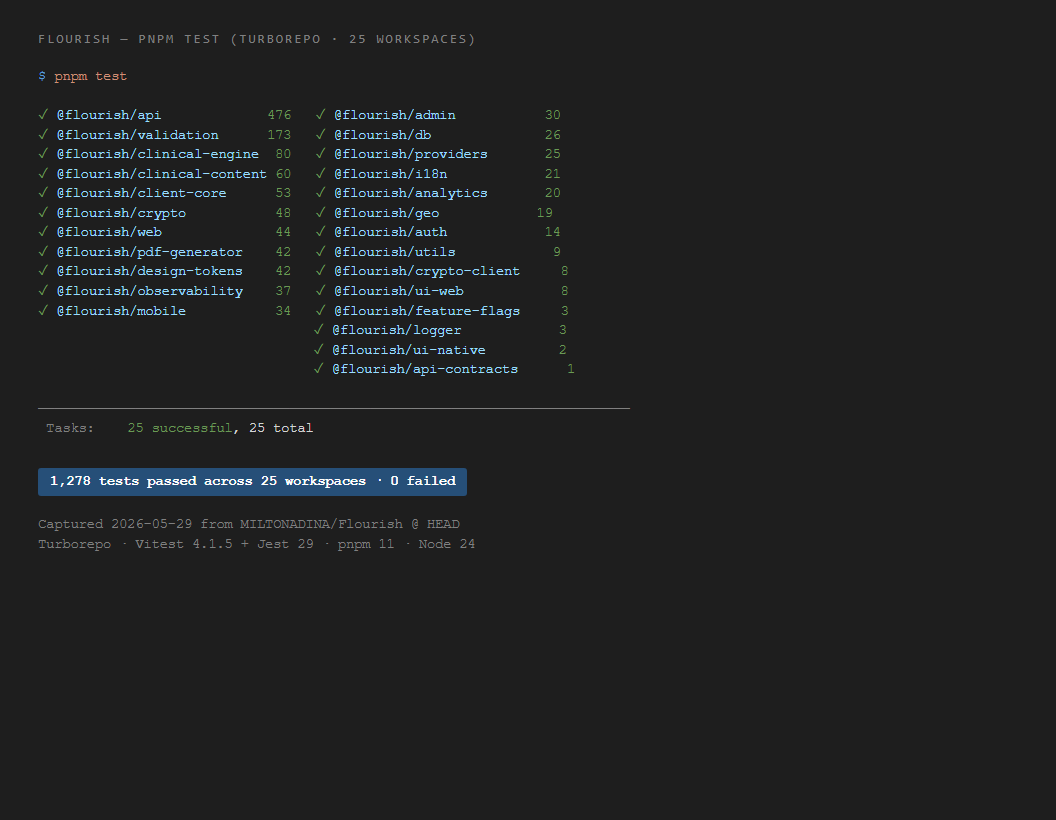
Task: Click @flourish/analytics package name
Action: [411, 193]
